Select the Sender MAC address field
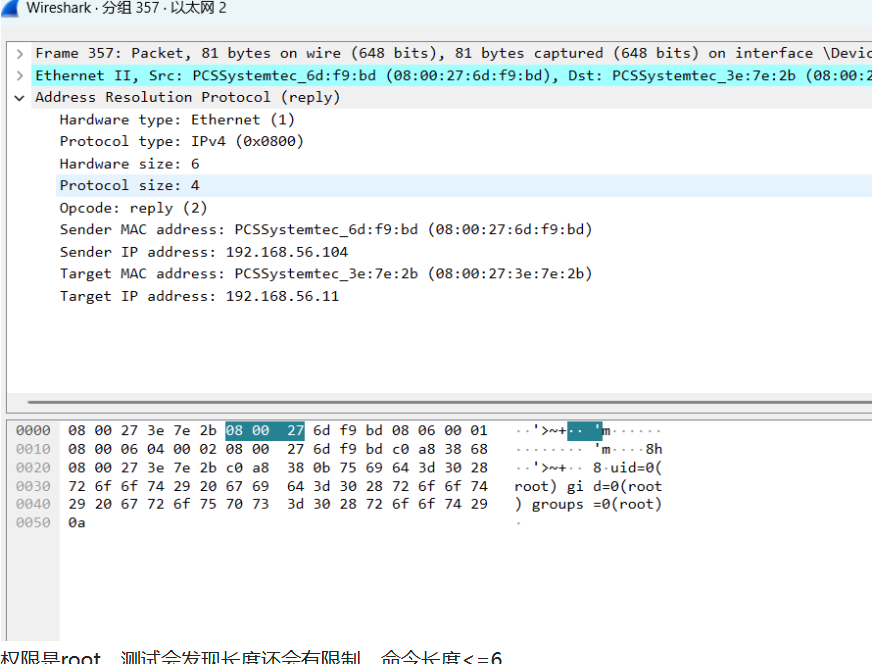Screen dimensions: 877x664 click(326, 229)
